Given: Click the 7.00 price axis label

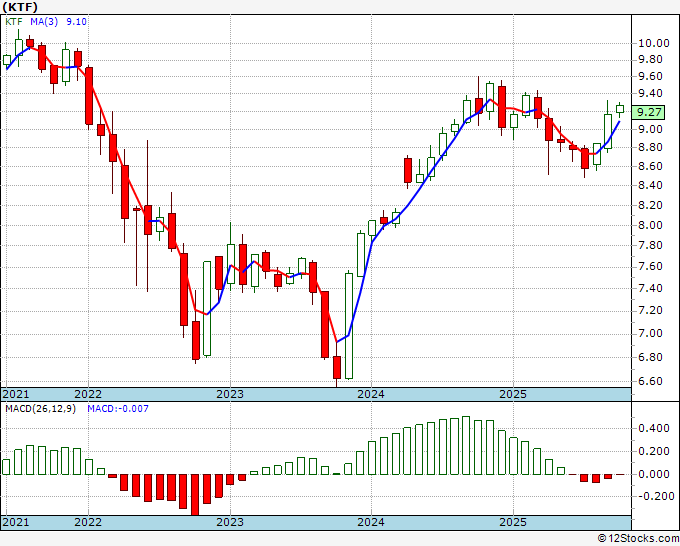Looking at the screenshot, I should click(x=650, y=333).
